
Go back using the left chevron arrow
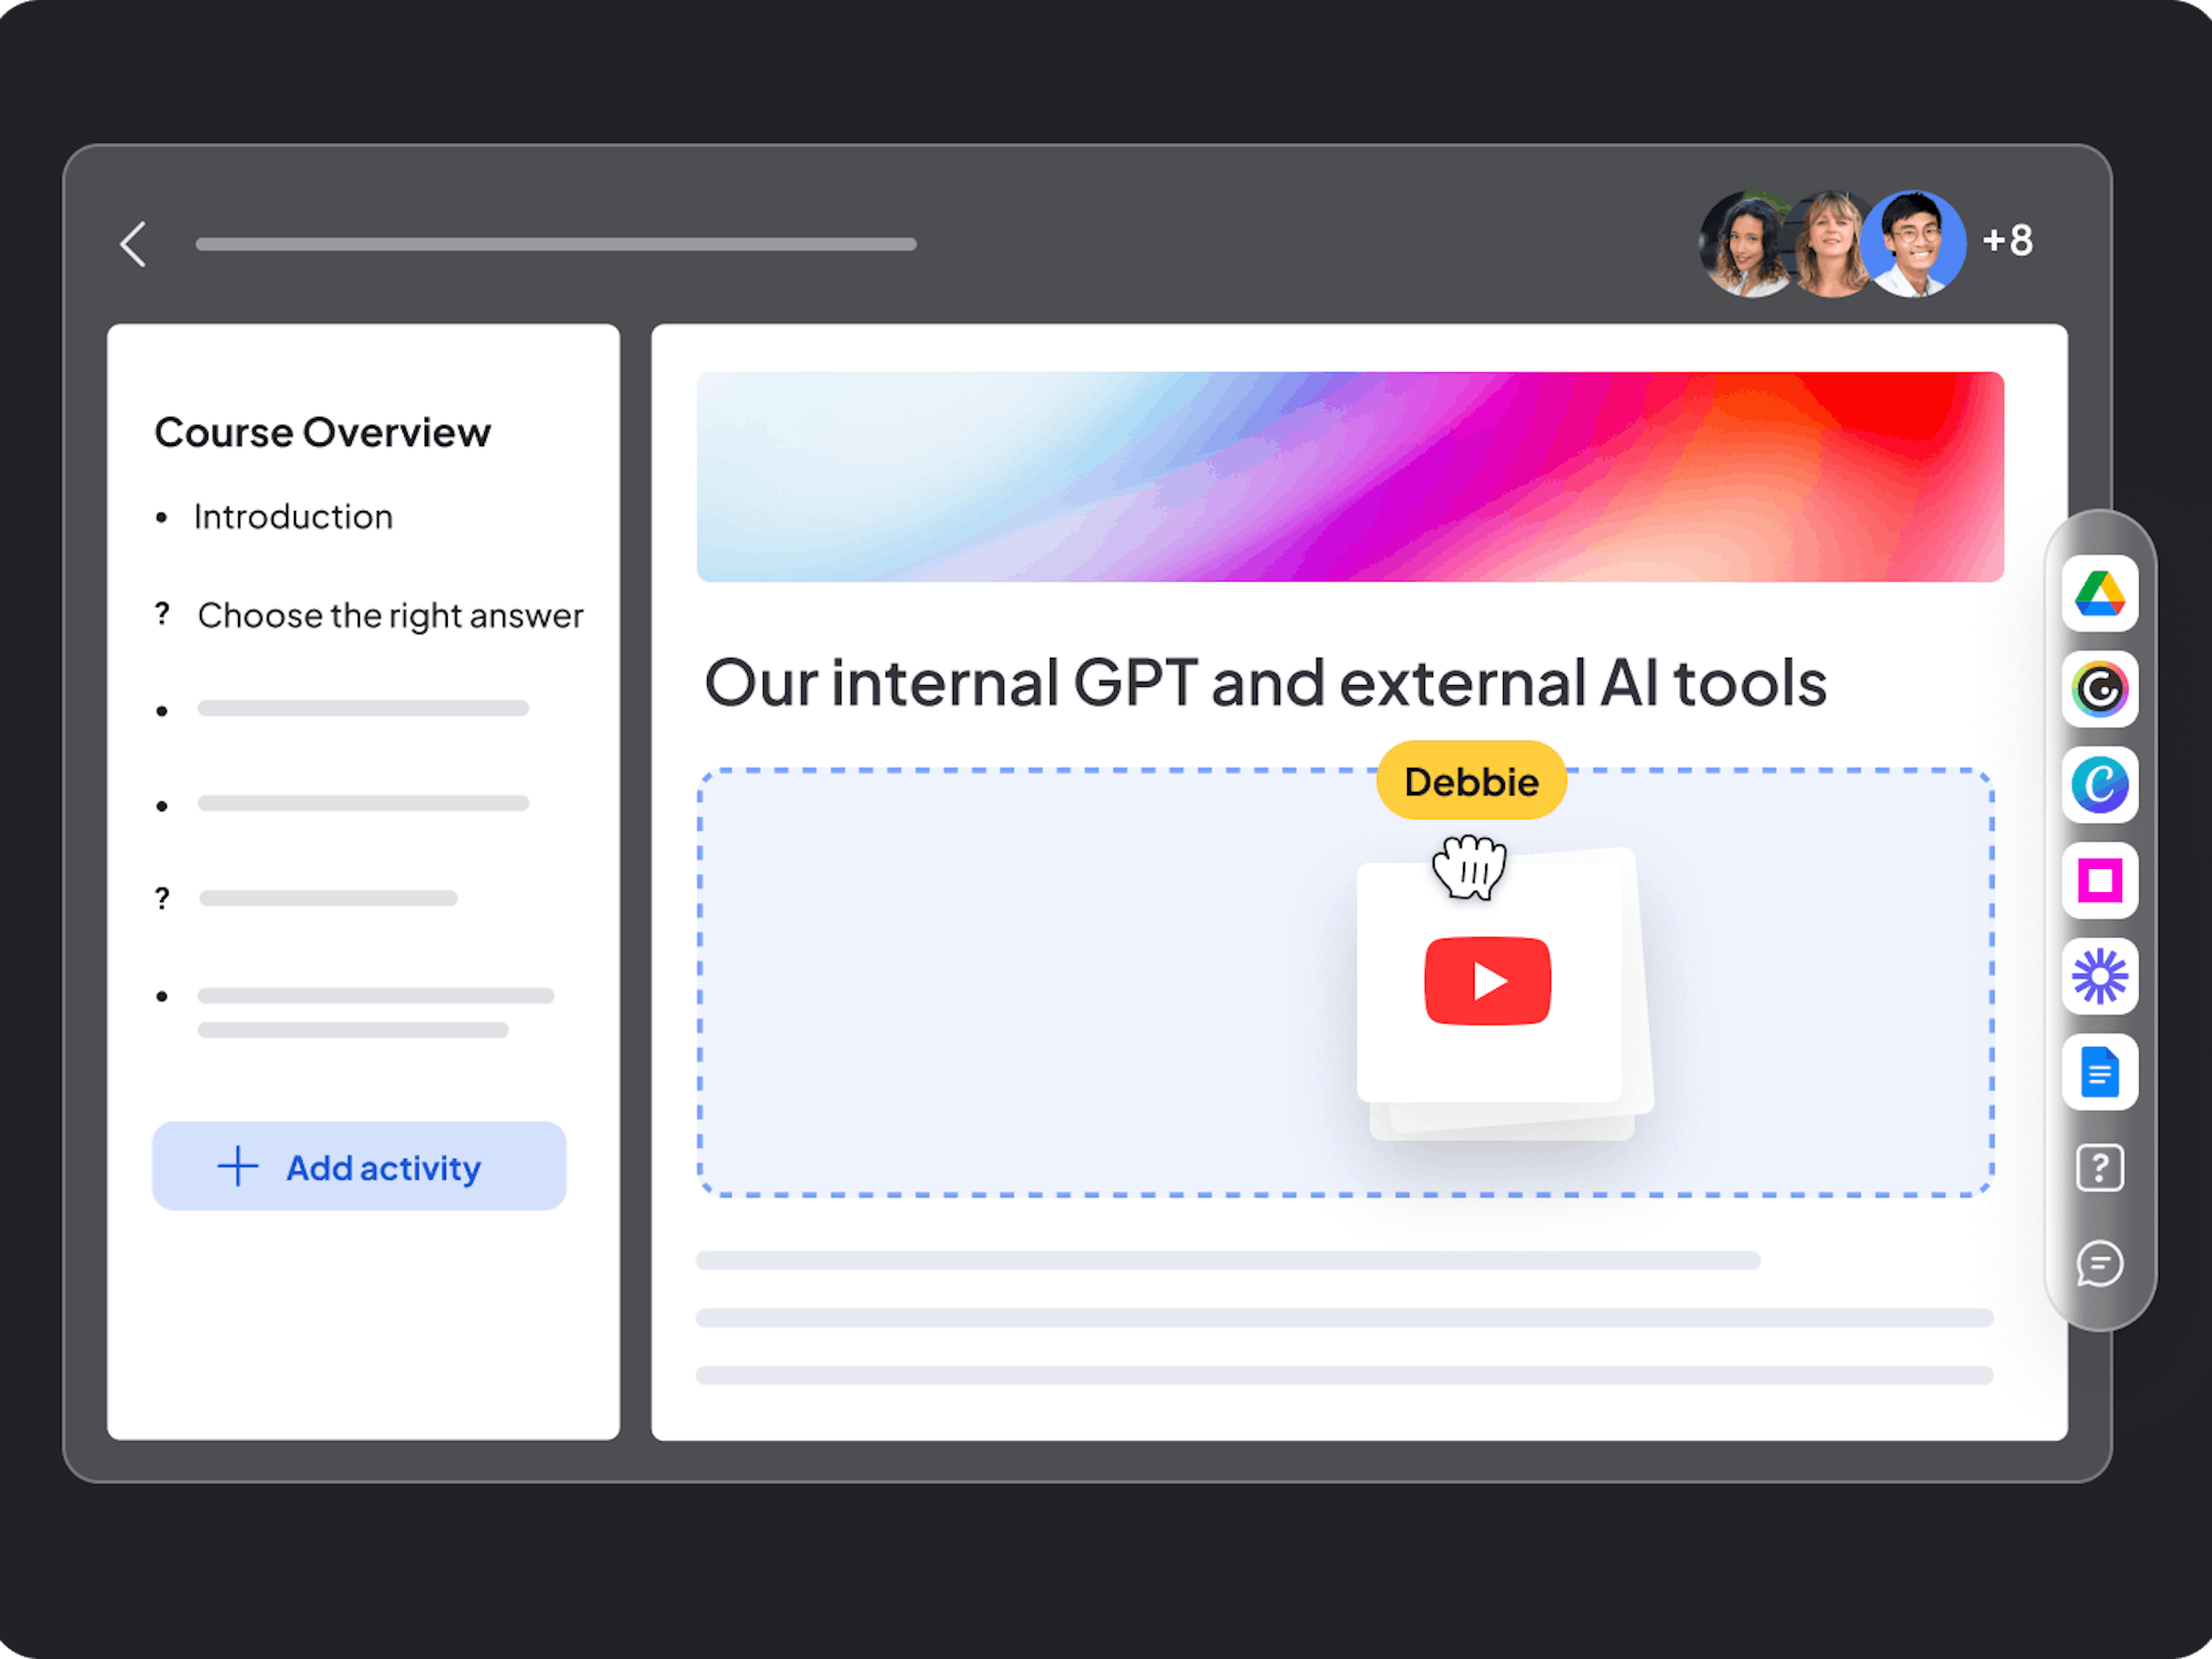coord(134,244)
